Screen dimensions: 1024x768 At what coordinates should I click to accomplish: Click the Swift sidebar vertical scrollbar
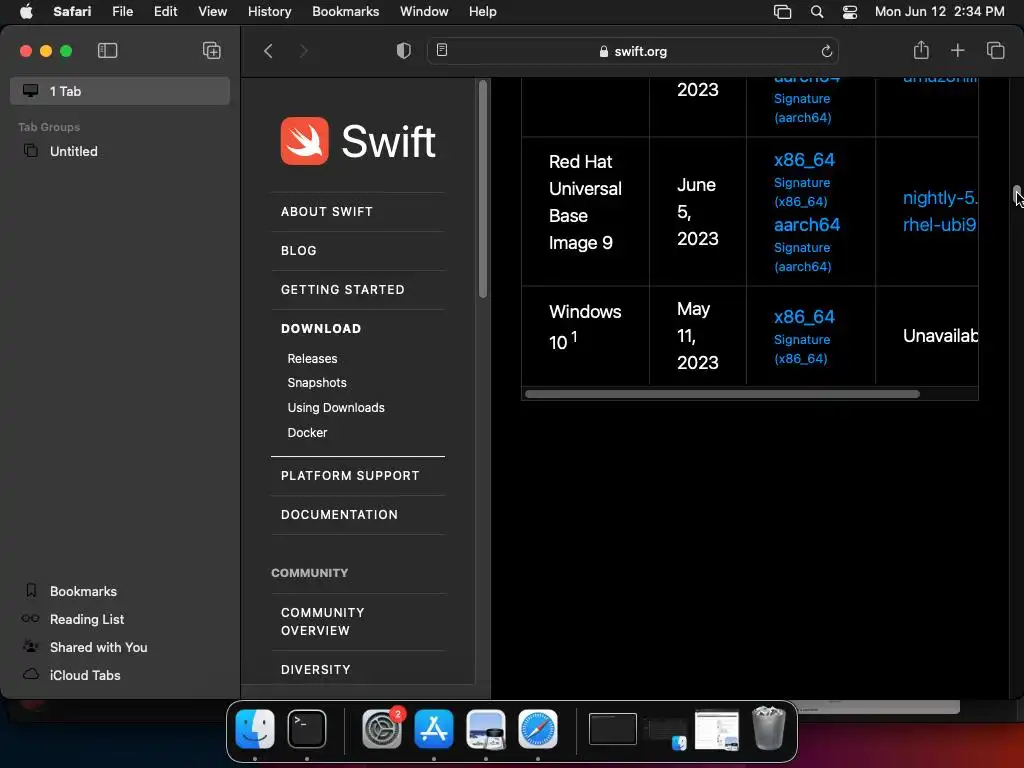[x=483, y=189]
